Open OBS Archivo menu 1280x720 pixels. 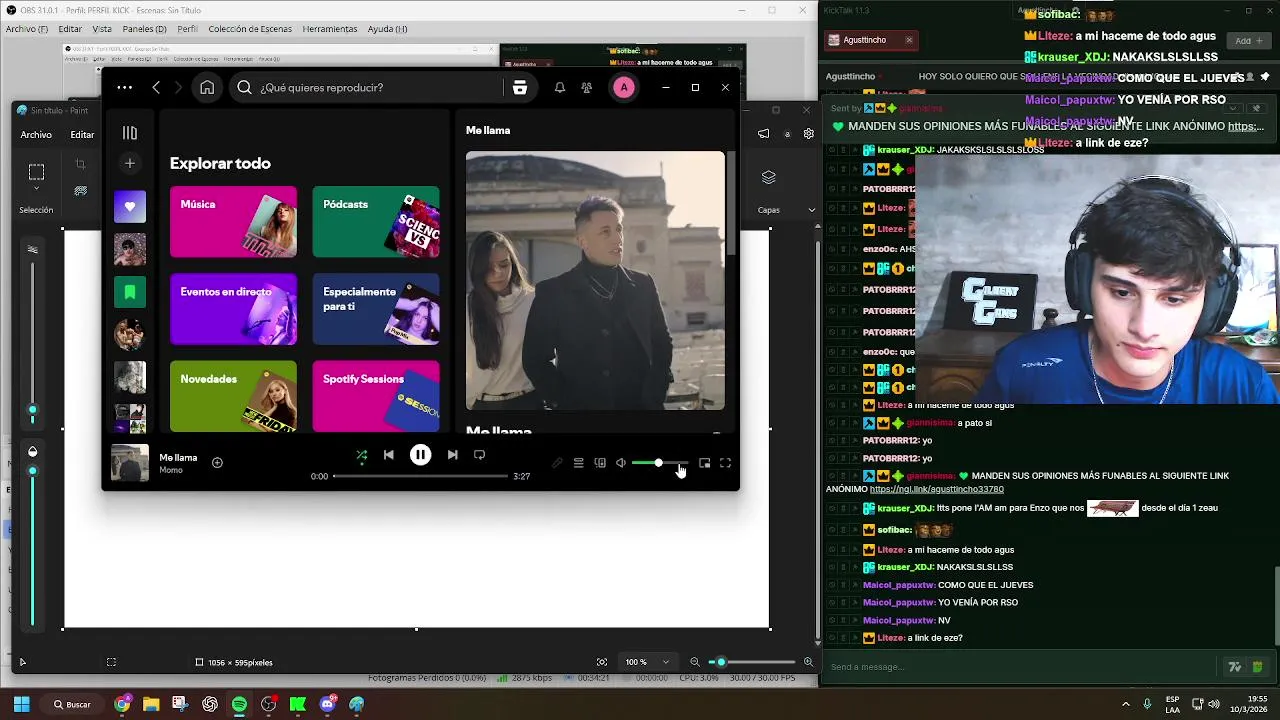(27, 29)
